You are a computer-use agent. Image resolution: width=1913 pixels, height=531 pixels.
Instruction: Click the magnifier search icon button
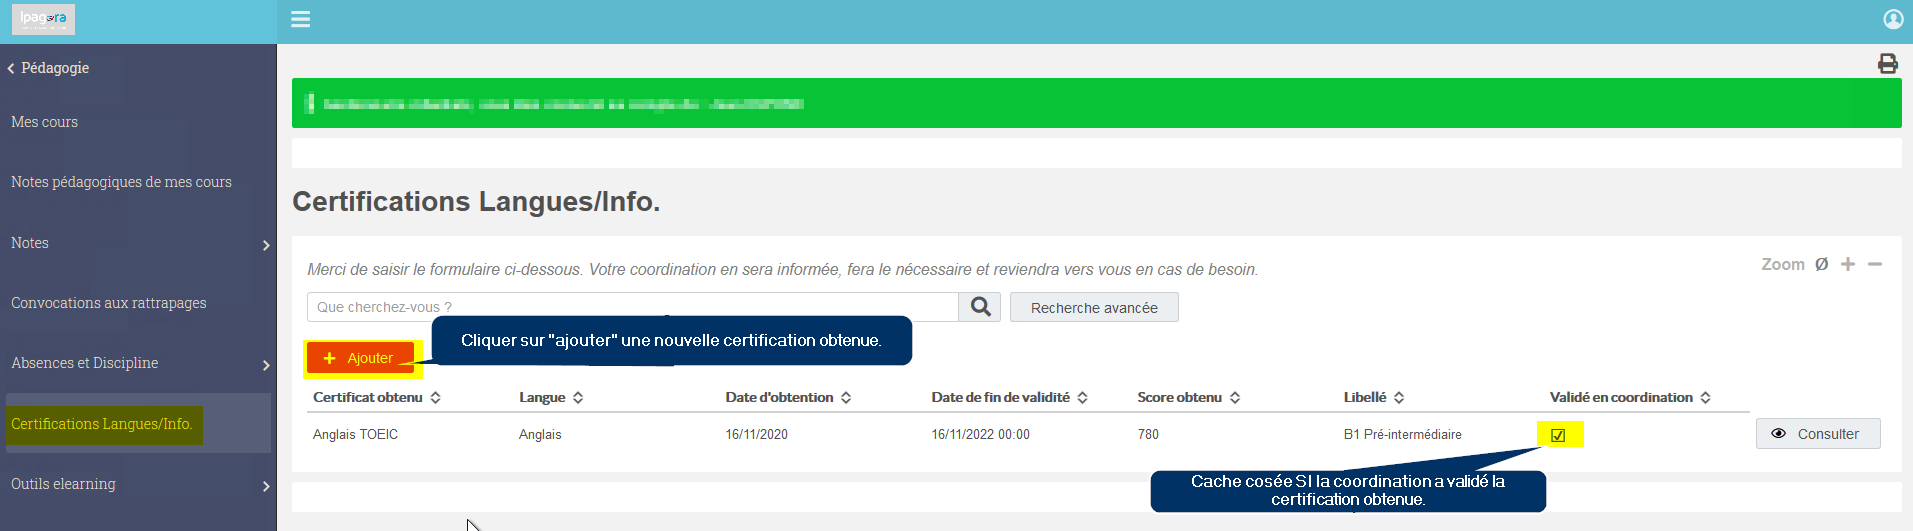(x=980, y=307)
